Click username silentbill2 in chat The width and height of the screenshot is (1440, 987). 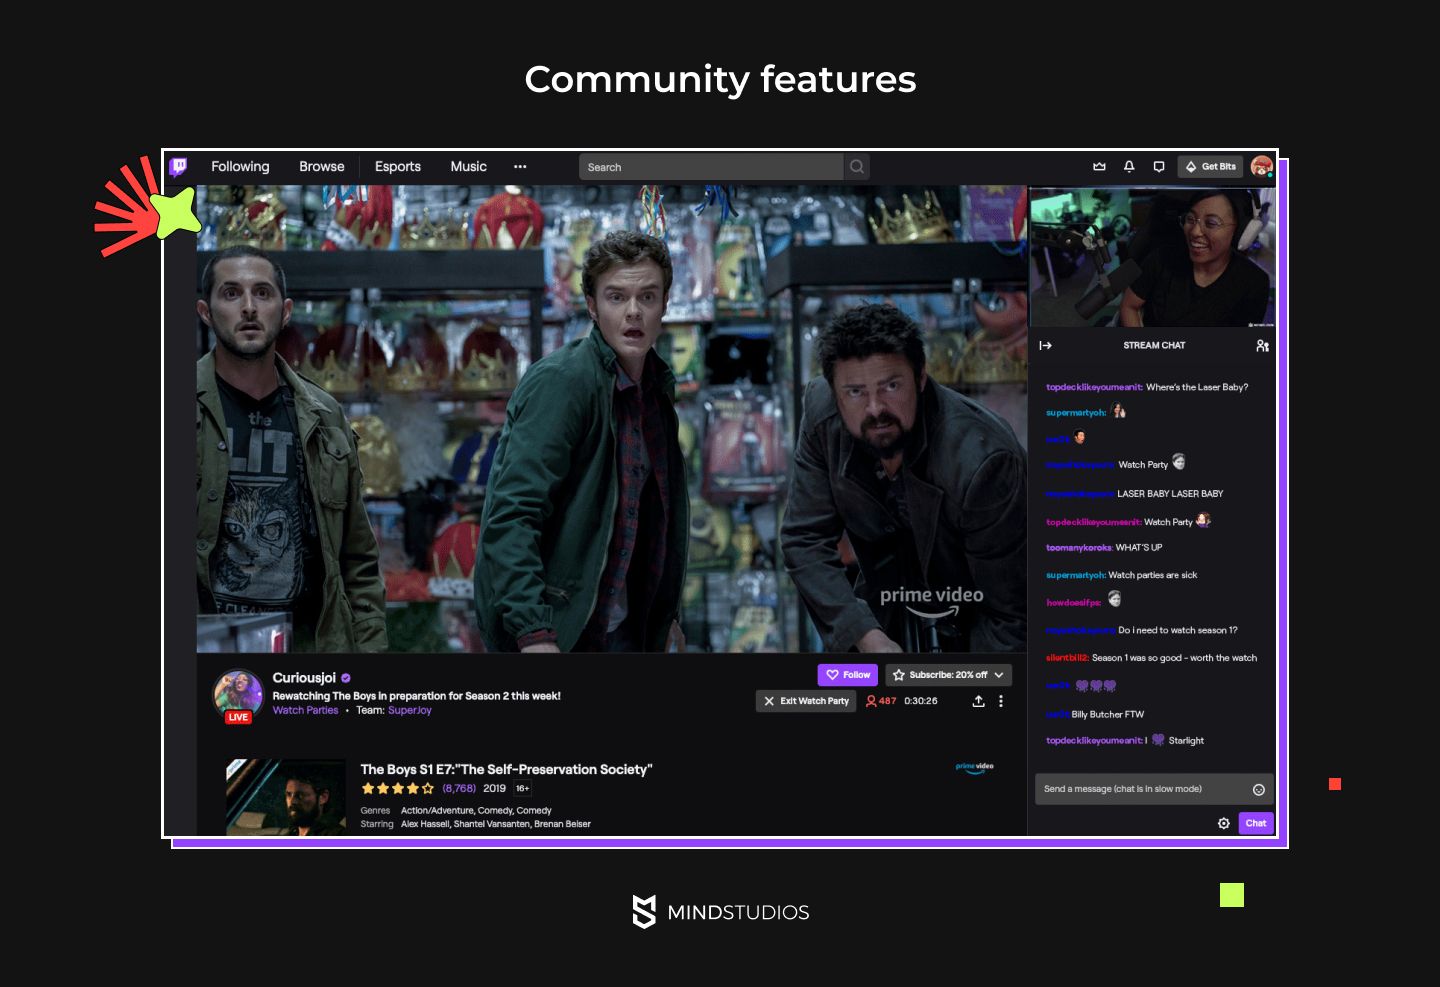click(x=1068, y=658)
